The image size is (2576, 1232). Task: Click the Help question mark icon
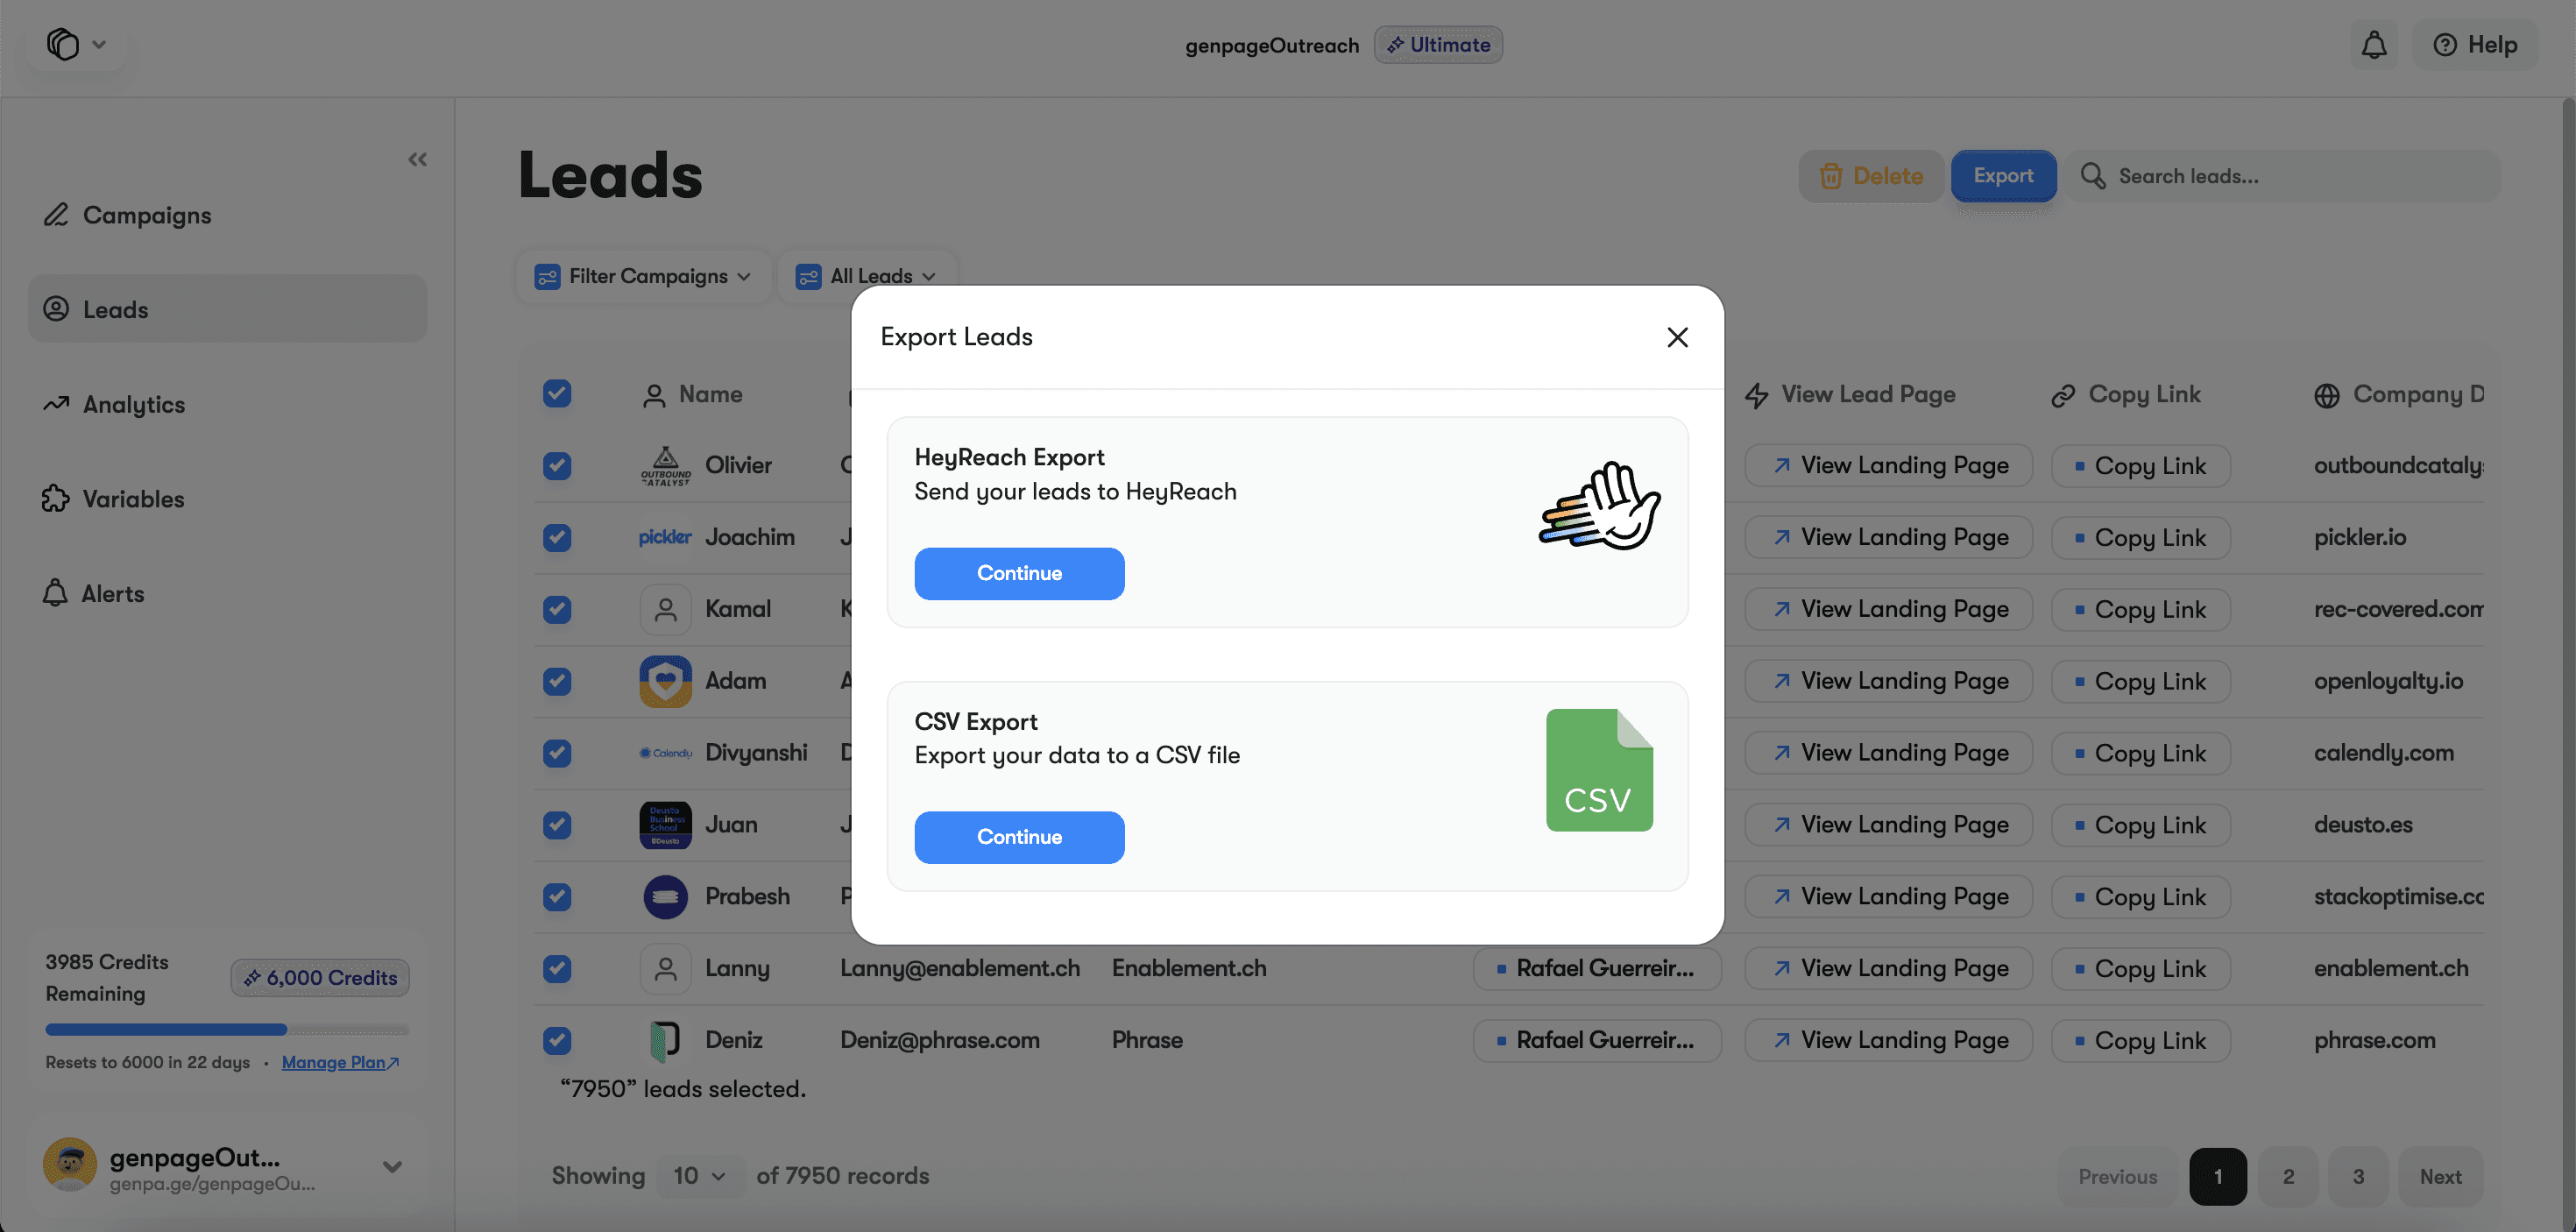[x=2444, y=45]
